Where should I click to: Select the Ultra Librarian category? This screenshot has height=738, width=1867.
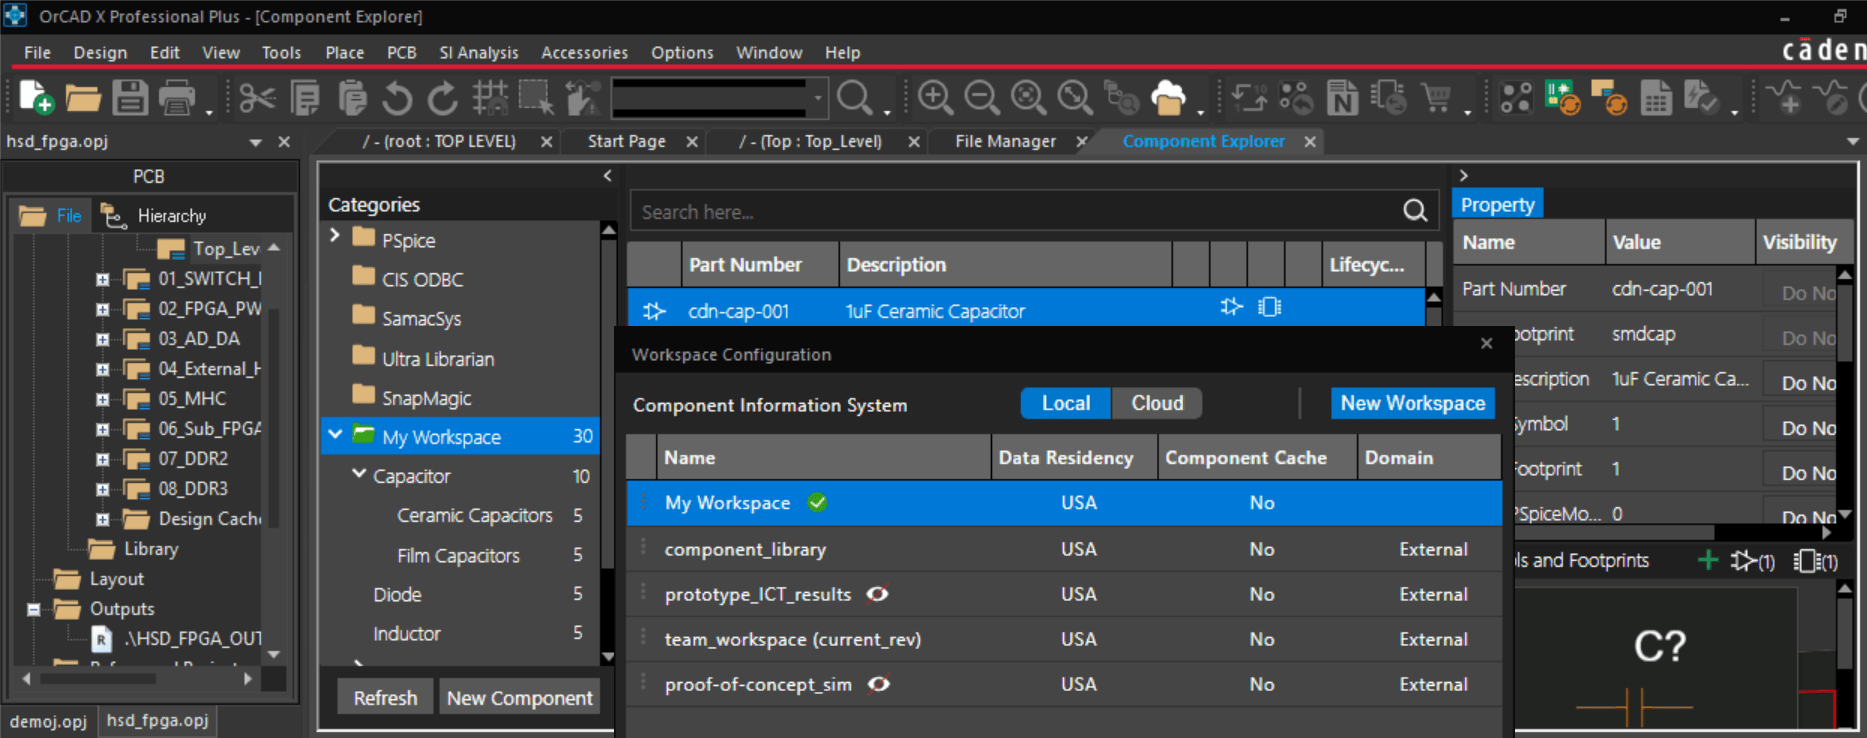coord(438,358)
